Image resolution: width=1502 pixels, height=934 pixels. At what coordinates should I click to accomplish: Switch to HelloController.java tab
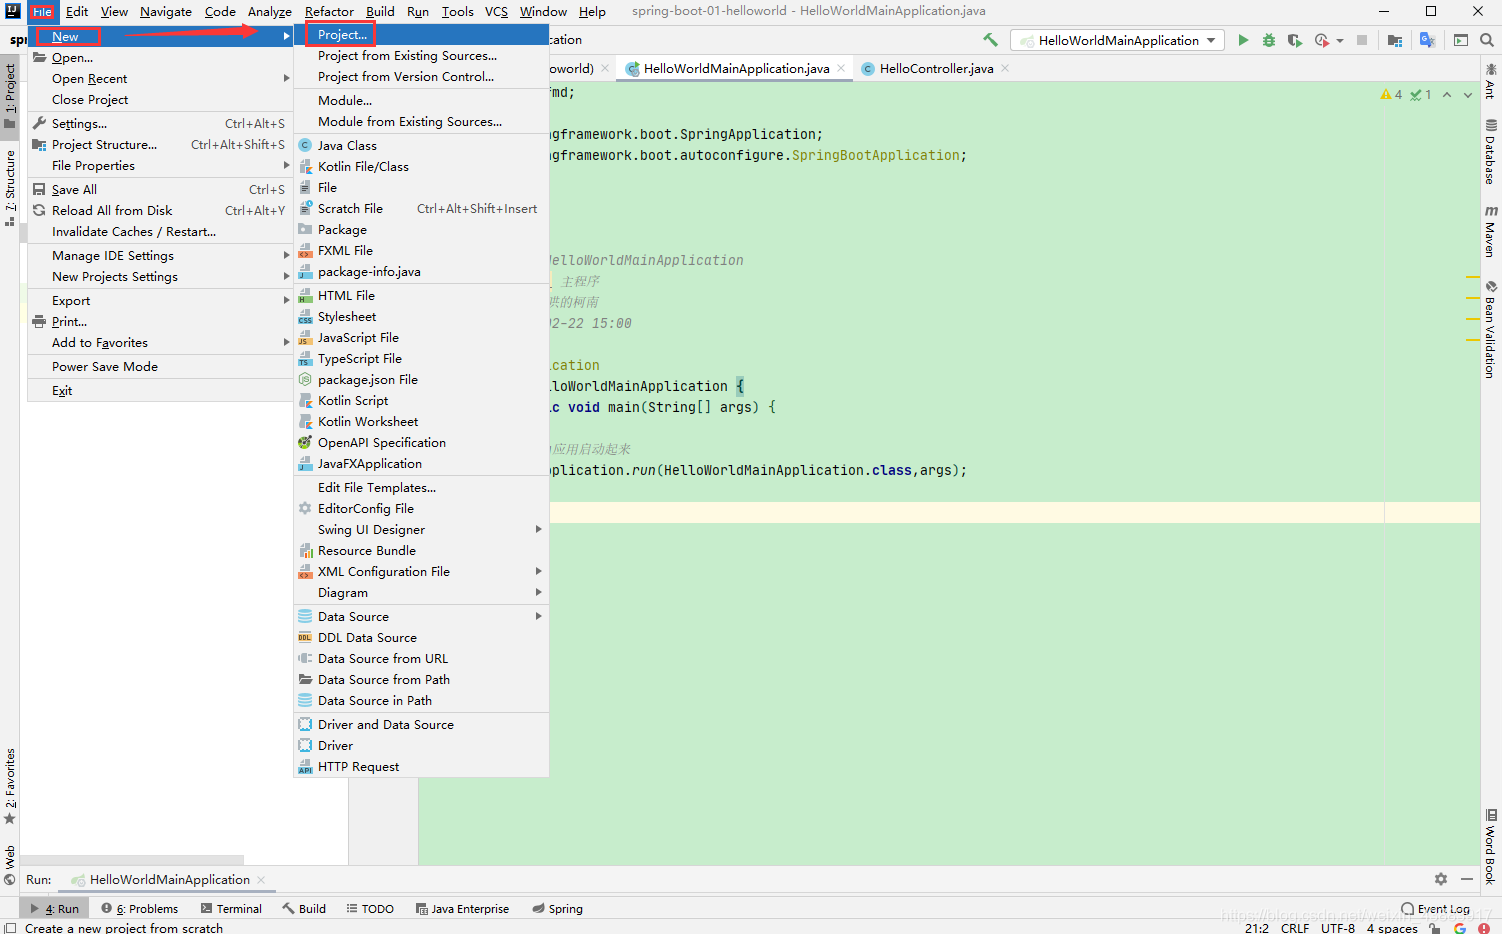pyautogui.click(x=936, y=69)
